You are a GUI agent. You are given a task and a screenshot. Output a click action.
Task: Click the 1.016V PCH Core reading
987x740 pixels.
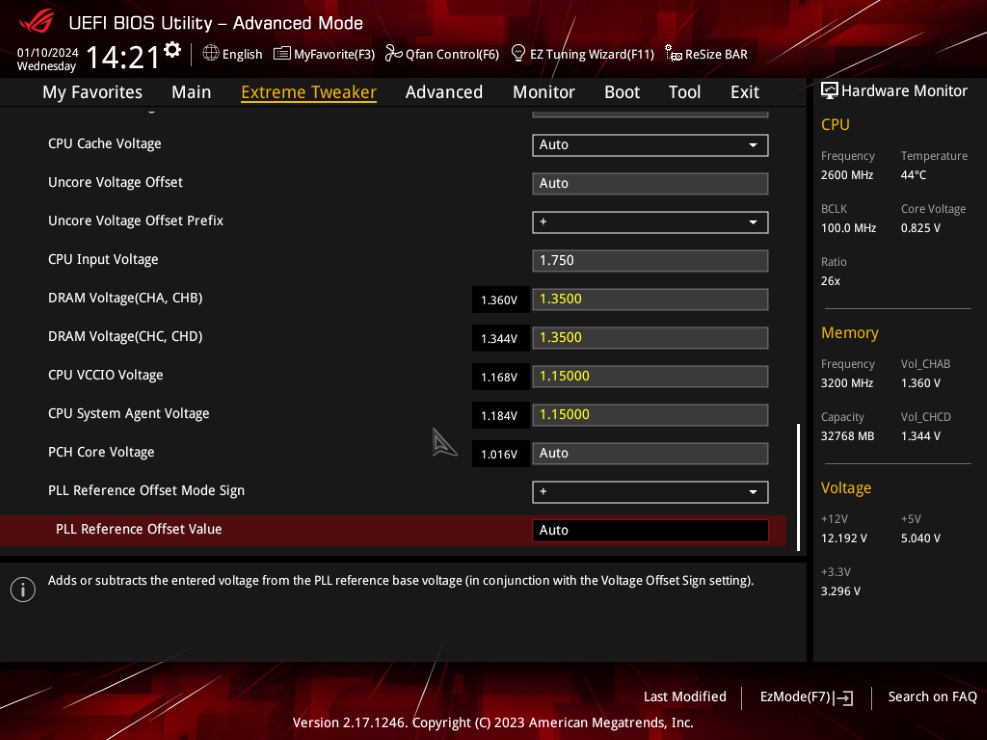[x=499, y=454]
